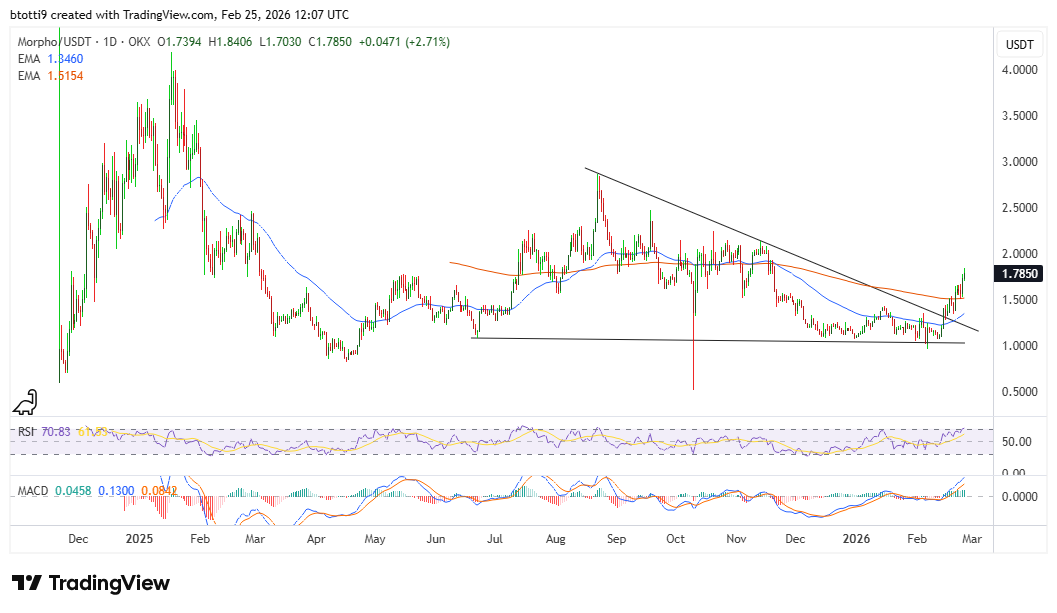Image resolution: width=1057 pixels, height=613 pixels.
Task: Expand the USDT currency selector at top right
Action: coord(1019,44)
